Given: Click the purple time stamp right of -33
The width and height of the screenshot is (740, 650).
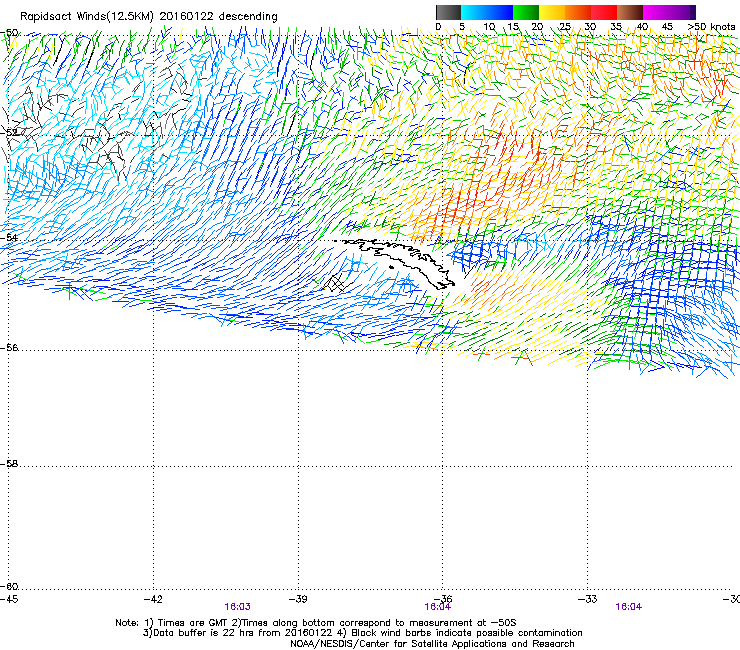Looking at the screenshot, I should pyautogui.click(x=629, y=607).
